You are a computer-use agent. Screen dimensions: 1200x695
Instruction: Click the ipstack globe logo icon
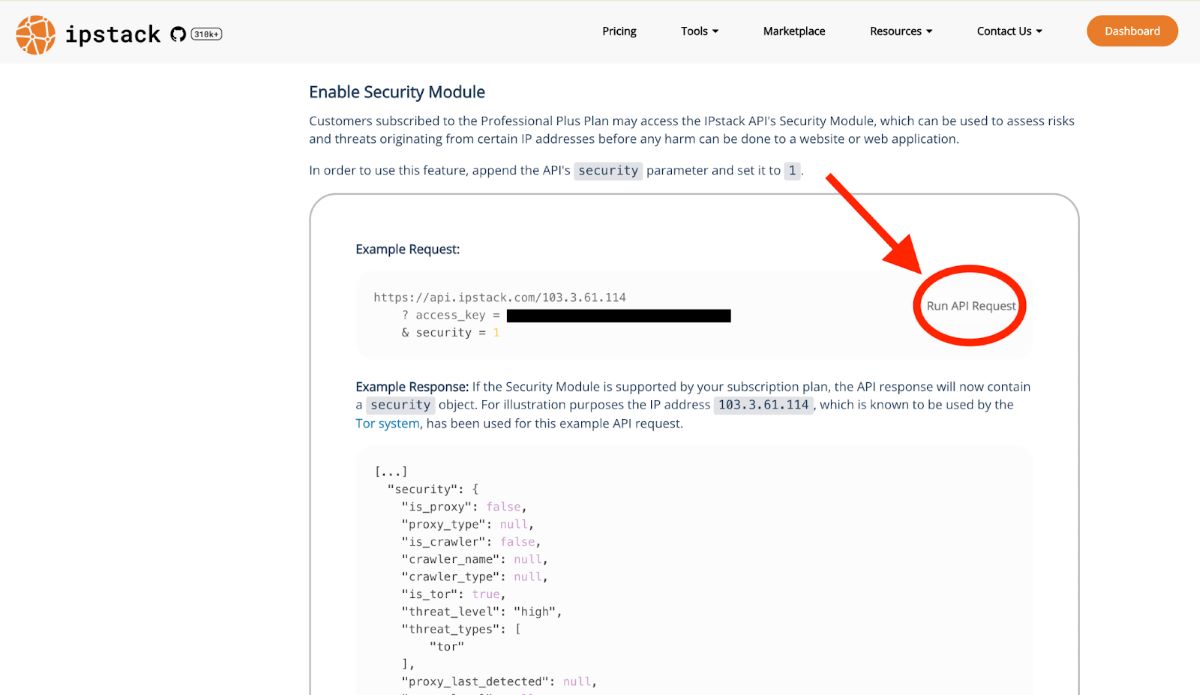(x=36, y=34)
